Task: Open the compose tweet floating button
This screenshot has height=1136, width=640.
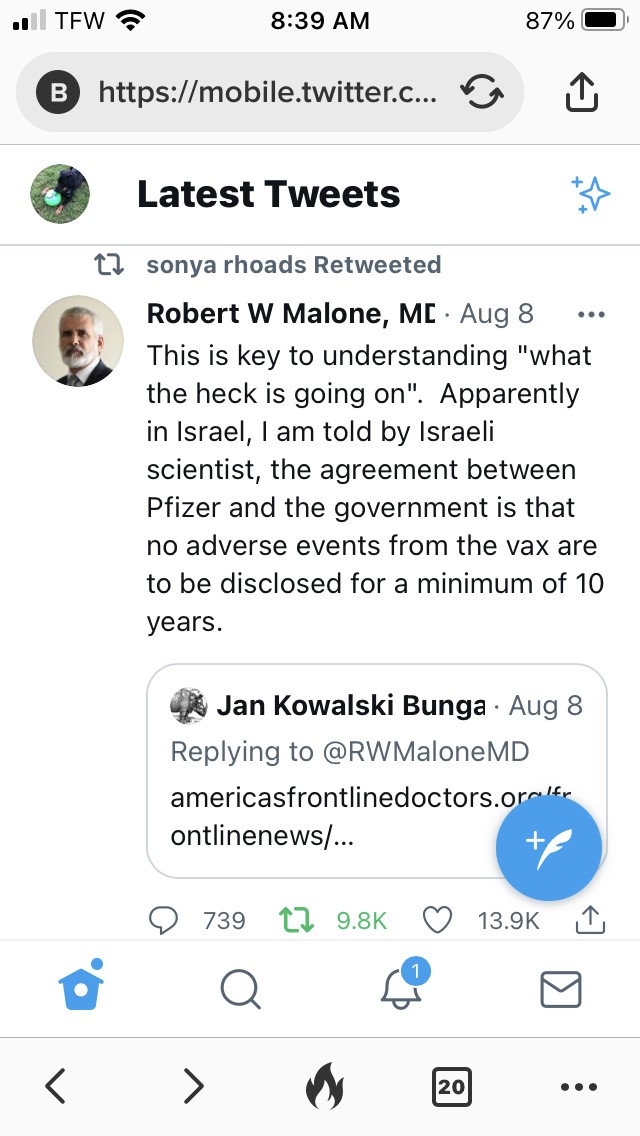Action: pos(548,848)
